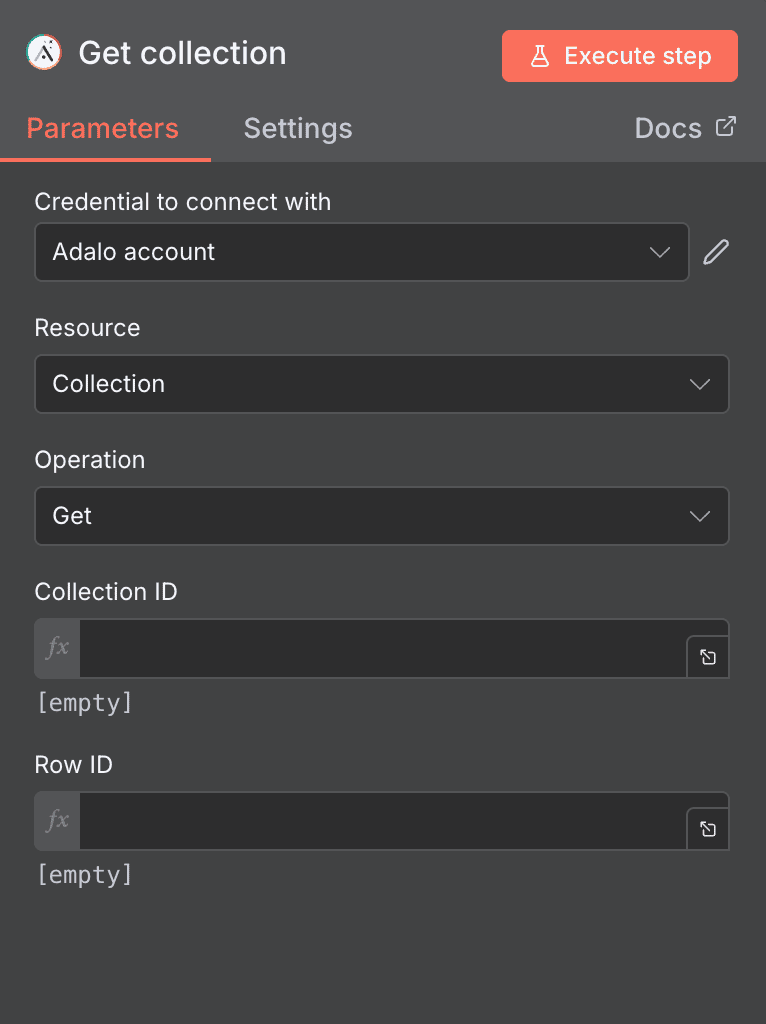Select the Get collection node title
Screen dimensions: 766x1024
pyautogui.click(x=182, y=52)
